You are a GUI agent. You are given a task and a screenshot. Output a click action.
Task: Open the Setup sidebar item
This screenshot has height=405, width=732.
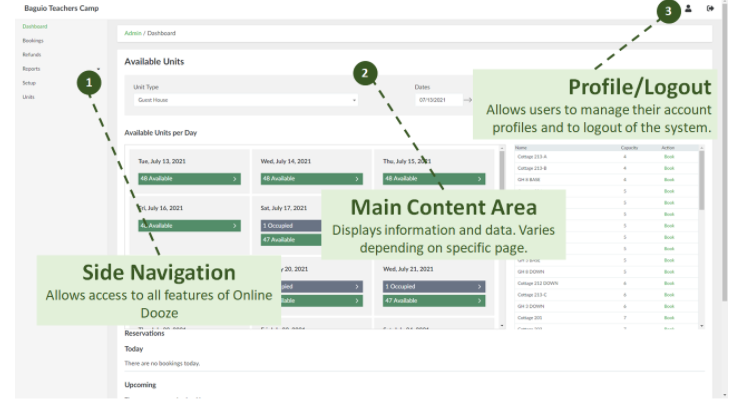tap(29, 82)
